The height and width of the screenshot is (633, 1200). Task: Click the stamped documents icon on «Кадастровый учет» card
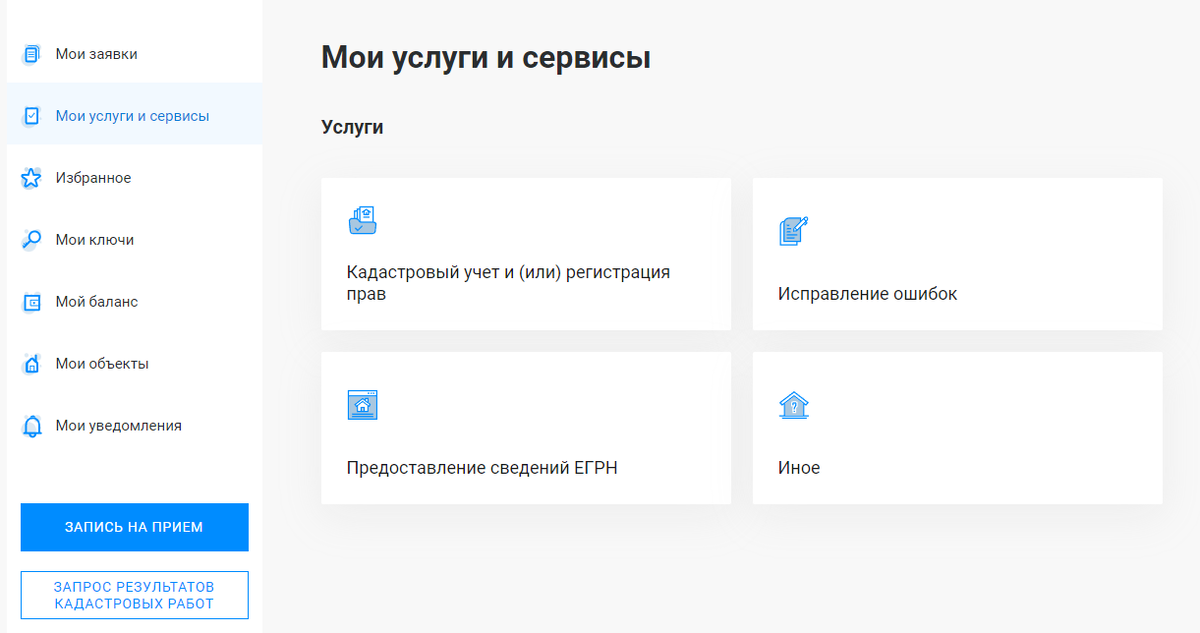[362, 220]
